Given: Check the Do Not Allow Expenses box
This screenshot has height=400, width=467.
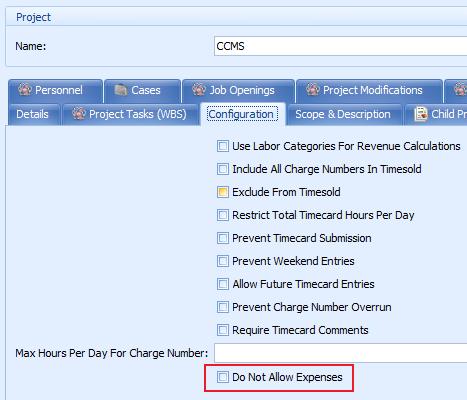Looking at the screenshot, I should [223, 377].
